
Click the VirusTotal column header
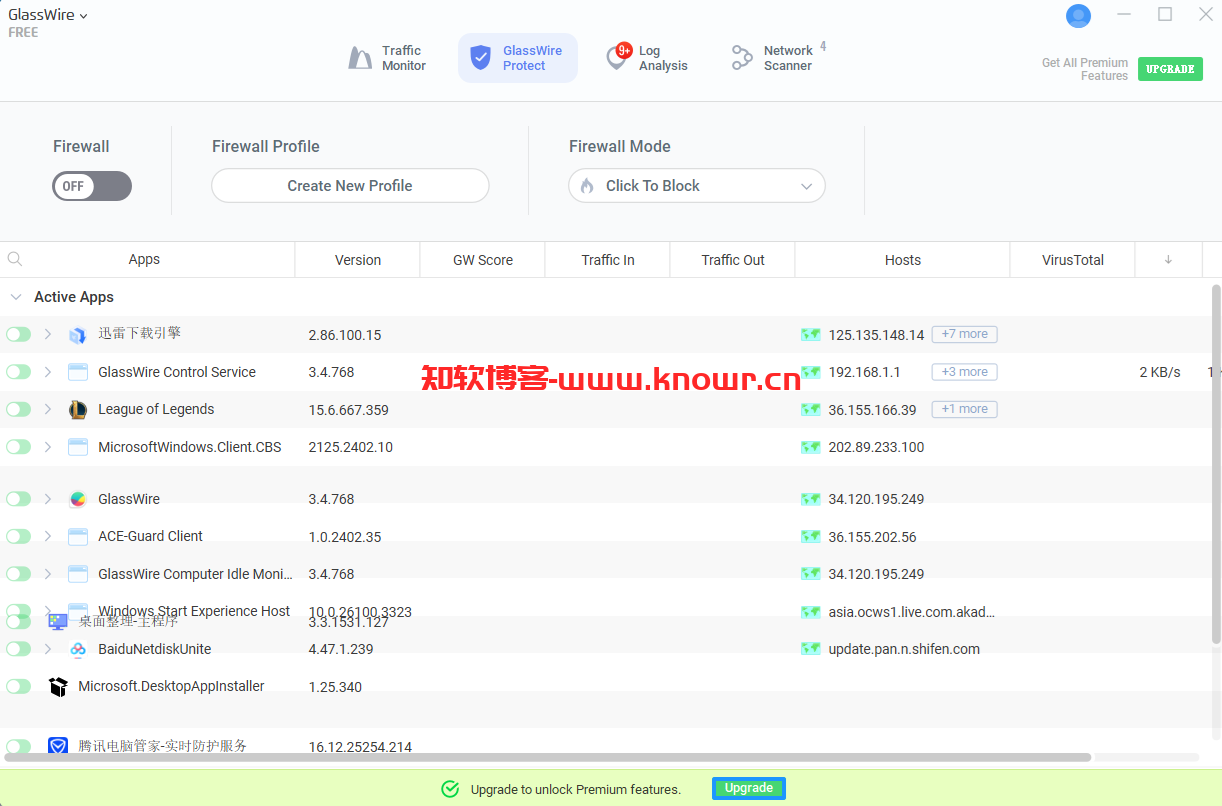click(x=1073, y=260)
